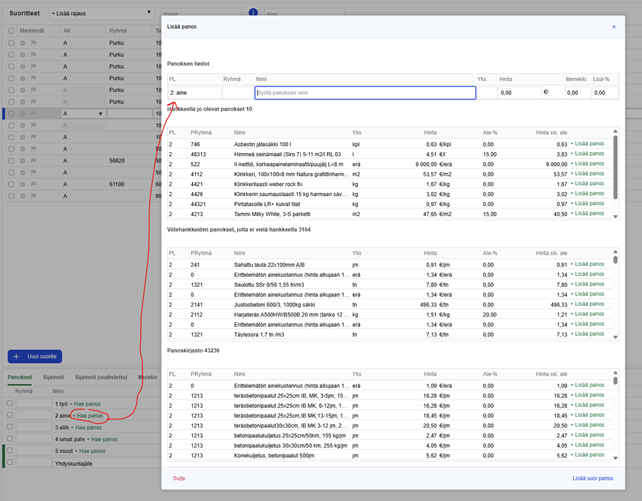Click Hae panos next to 1 työ
This screenshot has width=642, height=501.
[x=86, y=404]
